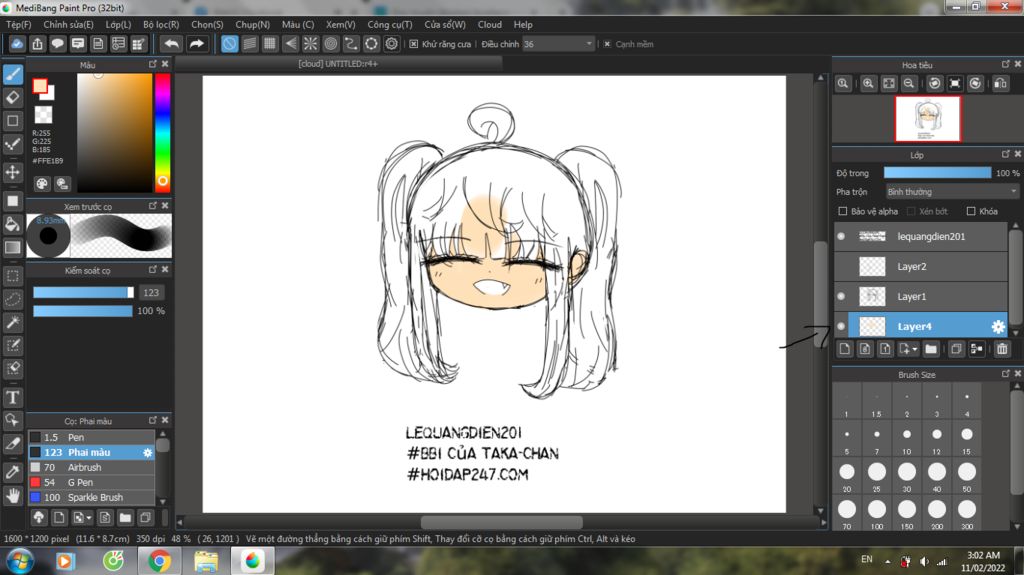Select the Brush tool in left toolbar

(13, 74)
